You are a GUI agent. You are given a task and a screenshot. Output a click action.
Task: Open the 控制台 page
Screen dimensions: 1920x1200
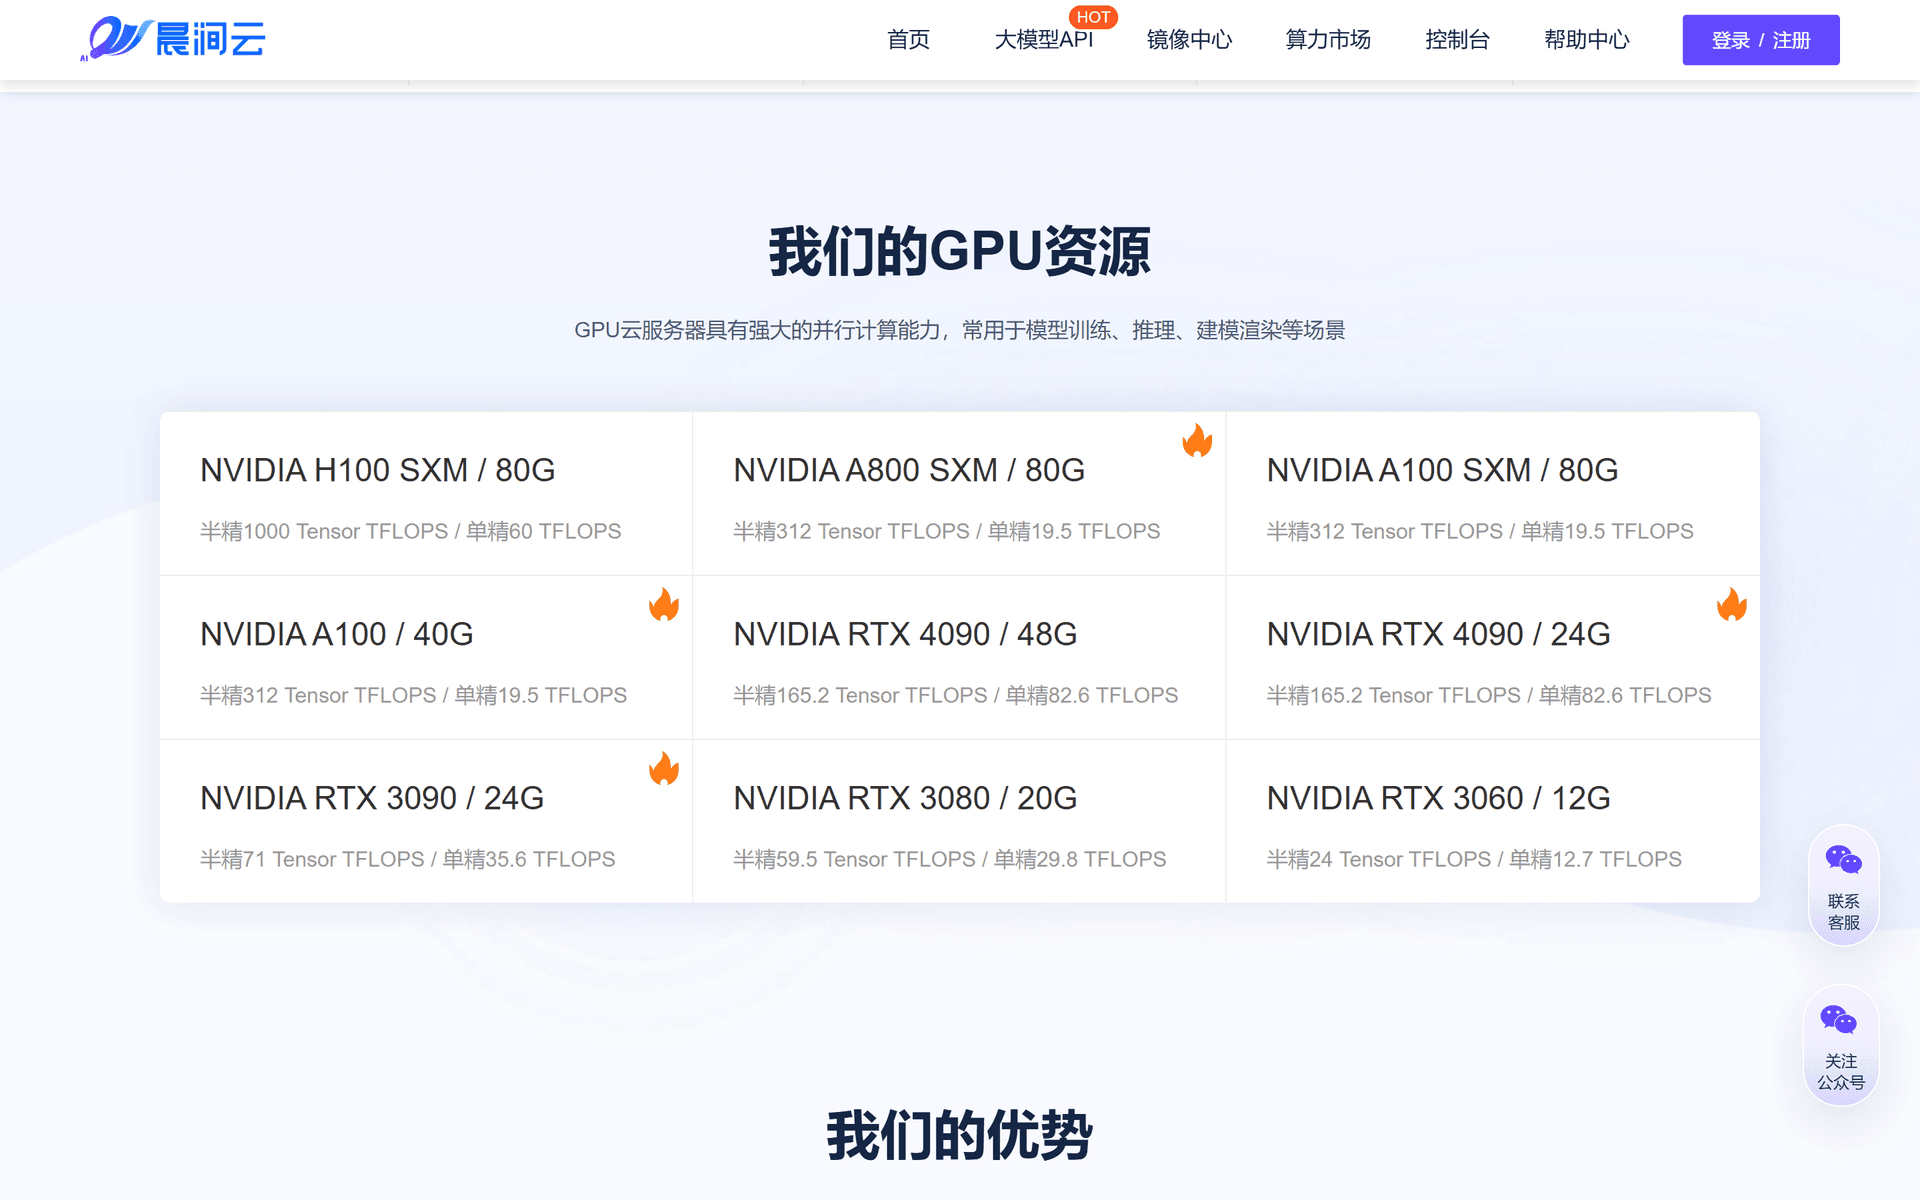[x=1457, y=40]
